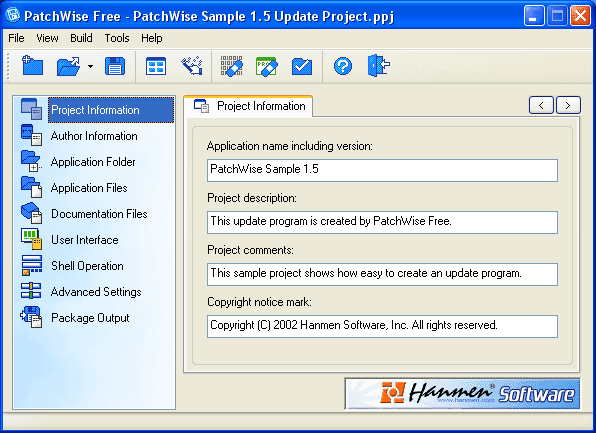Open User Interface section
Image resolution: width=596 pixels, height=433 pixels.
(85, 240)
